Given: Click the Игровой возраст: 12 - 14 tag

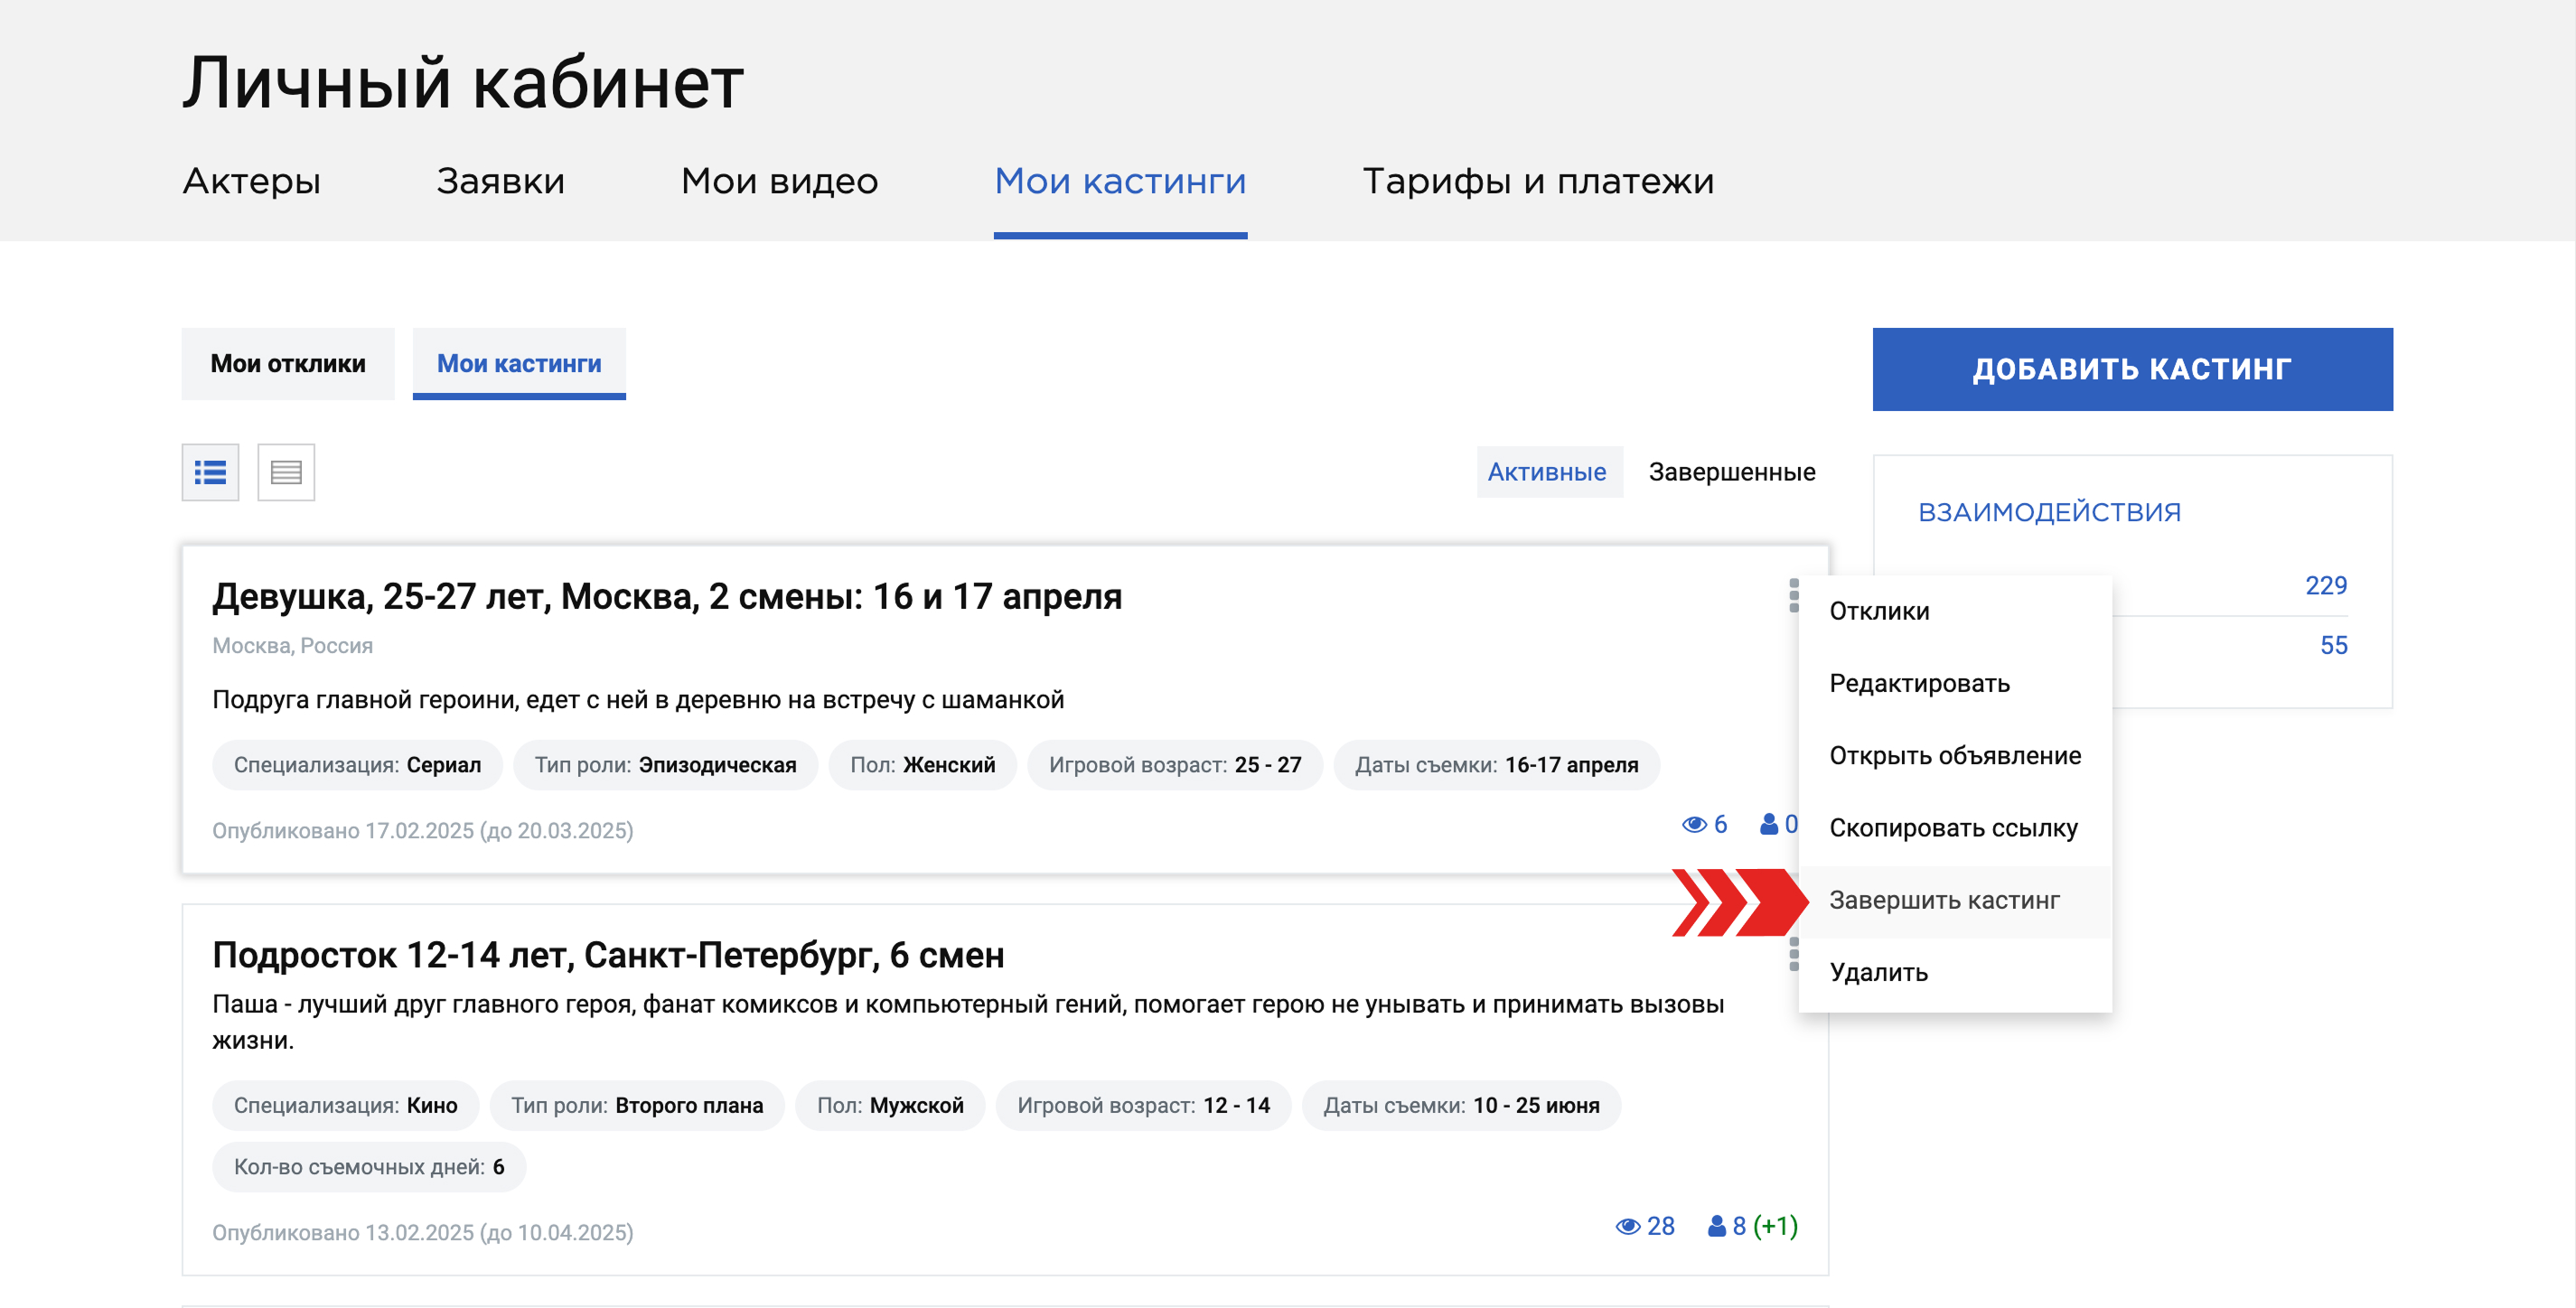Looking at the screenshot, I should tap(1143, 1105).
